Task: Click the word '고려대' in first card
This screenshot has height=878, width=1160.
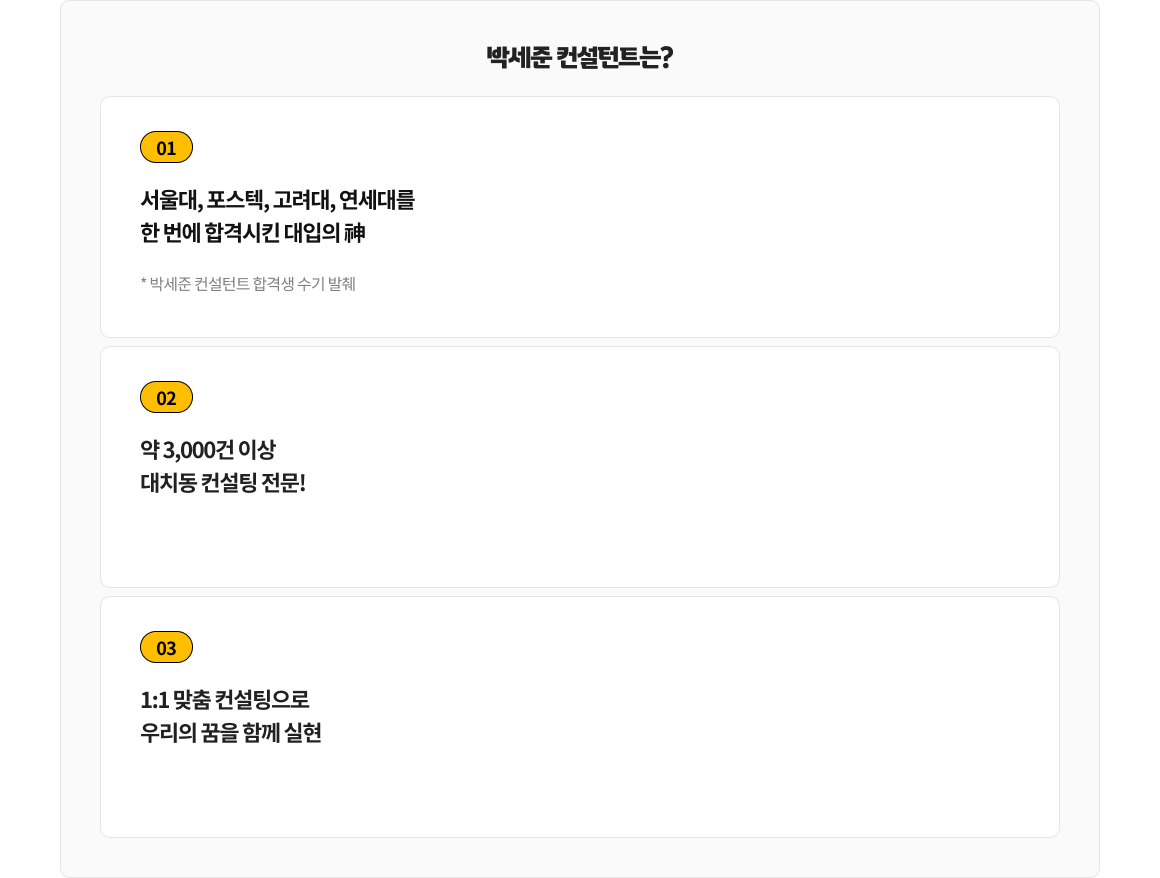Action: tap(302, 200)
